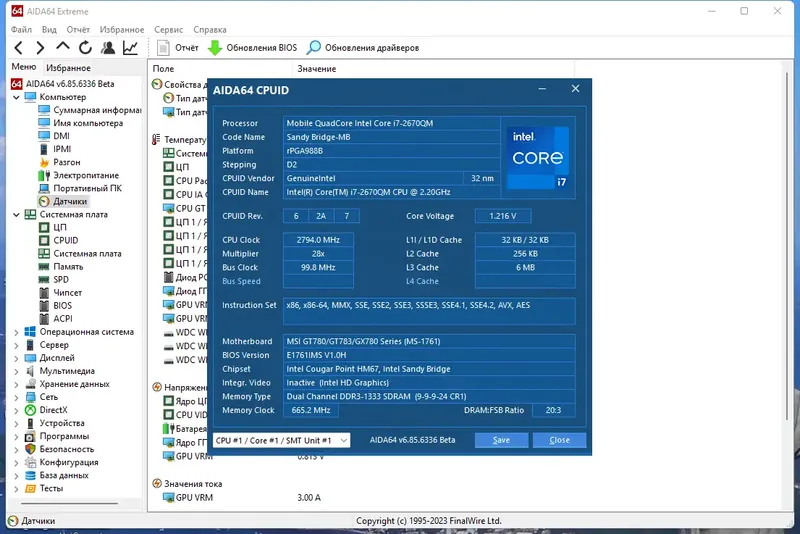The height and width of the screenshot is (534, 800).
Task: Open the Справка menu
Action: (210, 30)
